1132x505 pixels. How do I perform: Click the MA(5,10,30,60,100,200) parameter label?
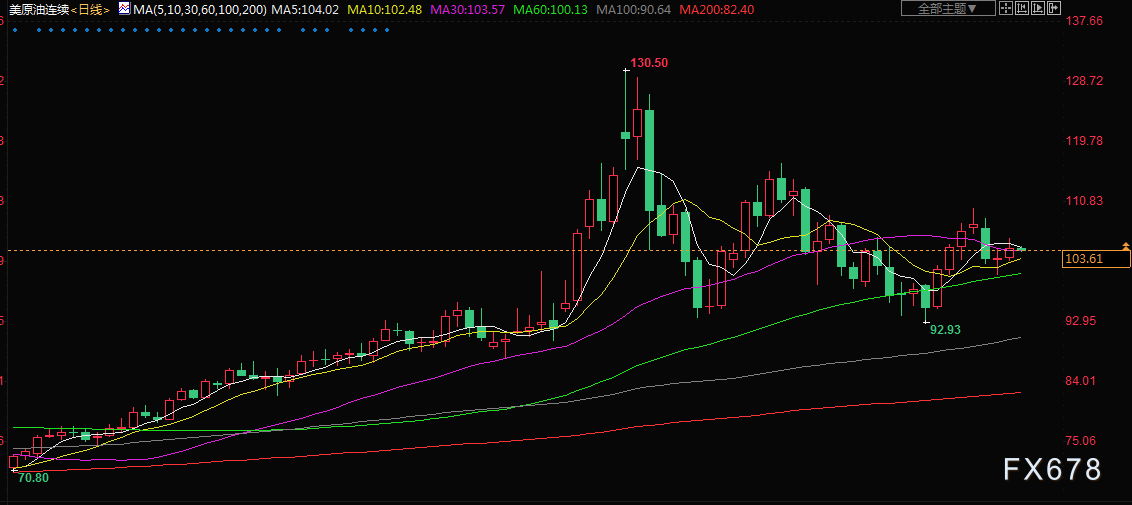199,9
